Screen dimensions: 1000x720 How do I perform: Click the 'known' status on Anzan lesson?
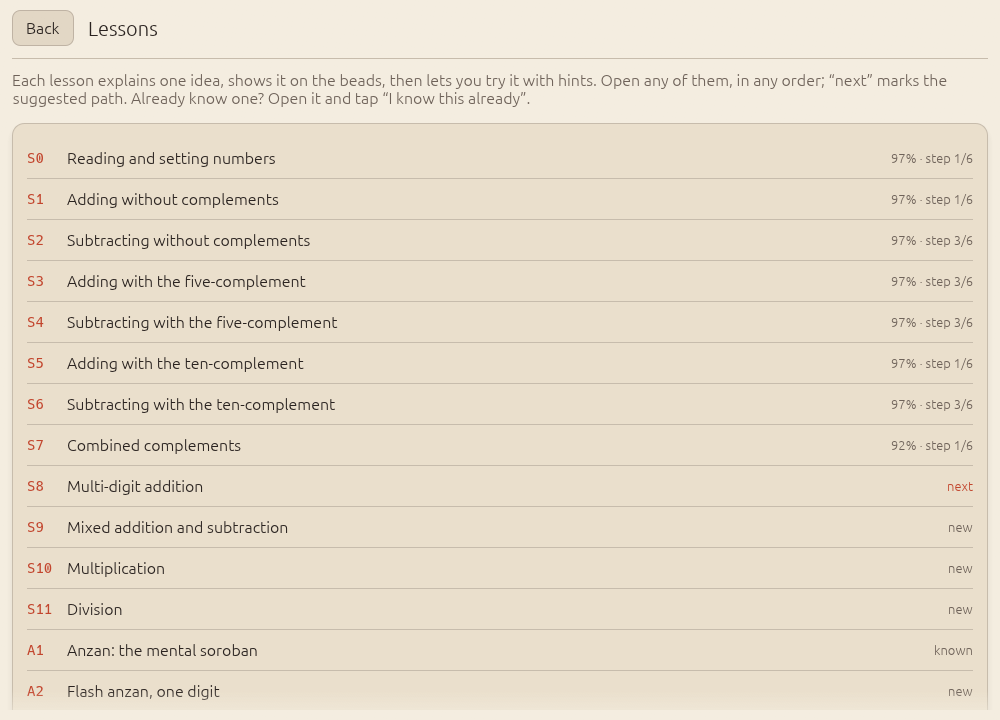coord(953,650)
